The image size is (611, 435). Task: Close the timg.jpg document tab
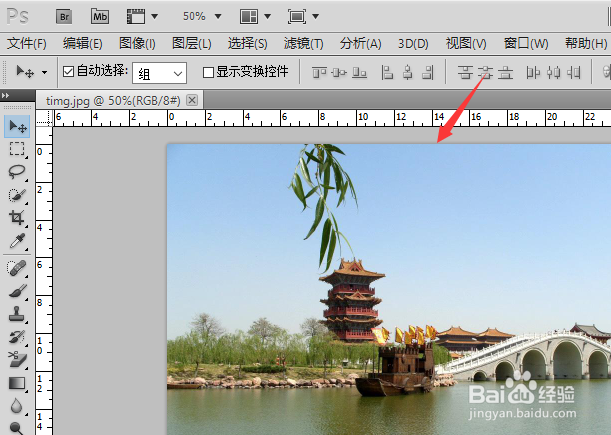(x=192, y=100)
